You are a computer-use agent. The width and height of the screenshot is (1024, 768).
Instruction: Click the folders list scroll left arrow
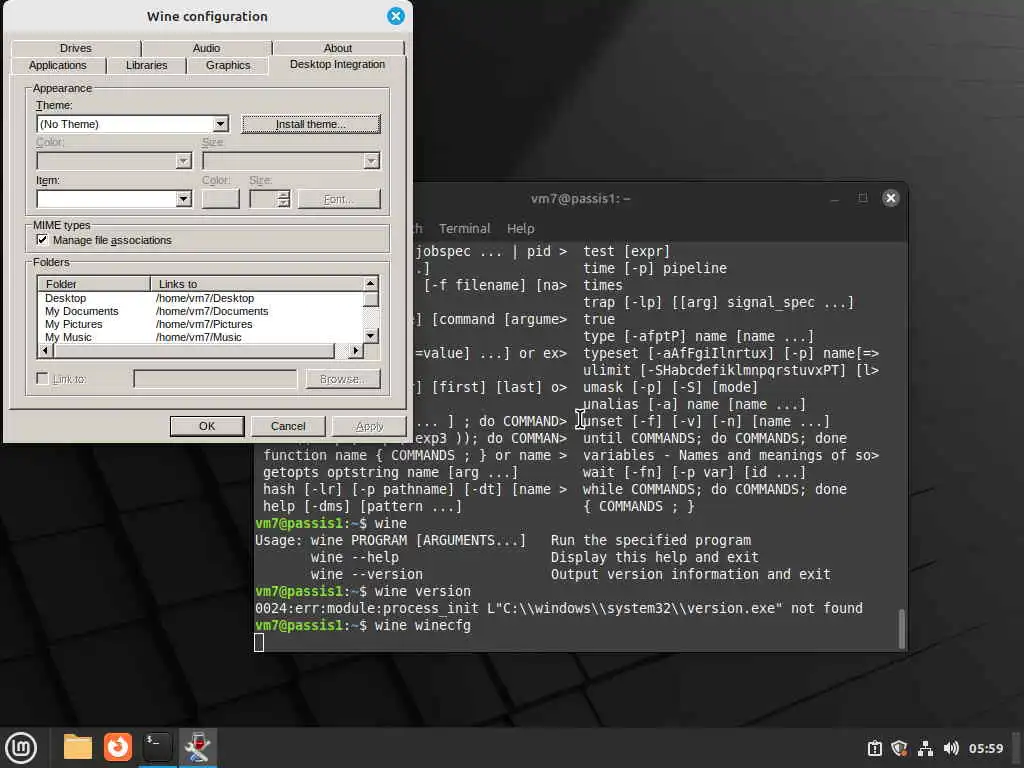45,351
